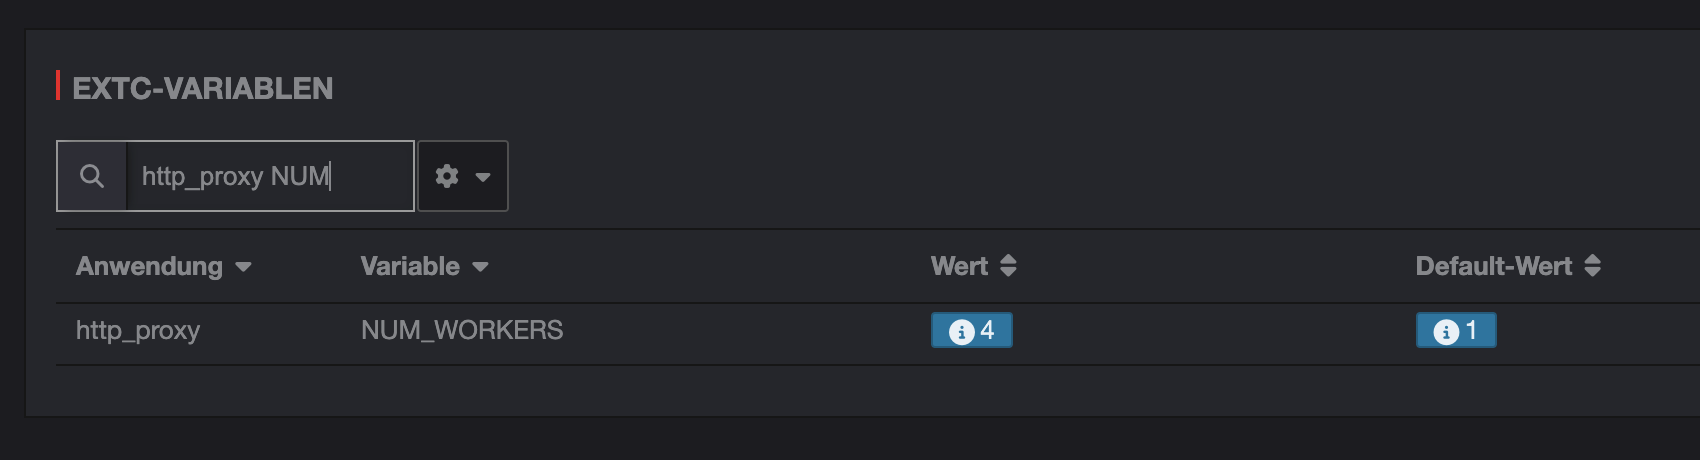Select the NUM_WORKERS variable cell
1700x460 pixels.
pyautogui.click(x=462, y=330)
